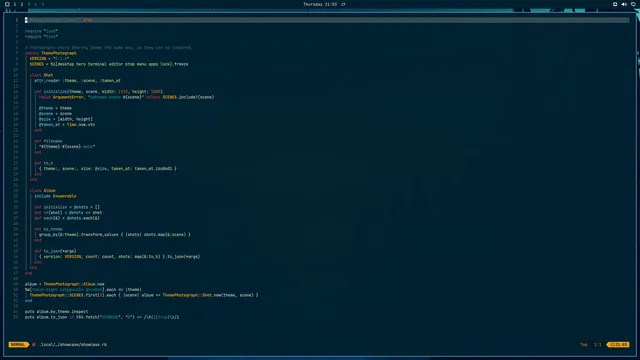This screenshot has height=360, width=640.
Task: Click the def initialize(theme, scene line
Action: (x=98, y=91)
